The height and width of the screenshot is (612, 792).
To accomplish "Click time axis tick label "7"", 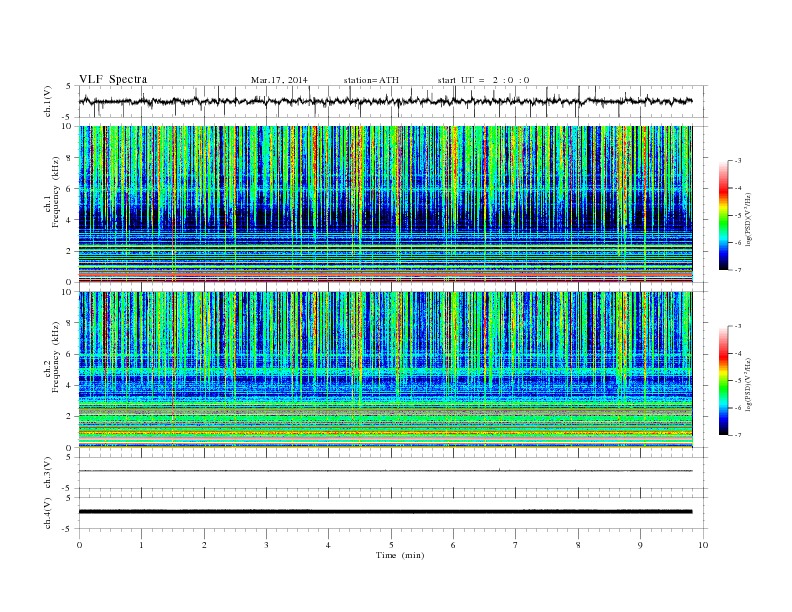I will click(516, 545).
